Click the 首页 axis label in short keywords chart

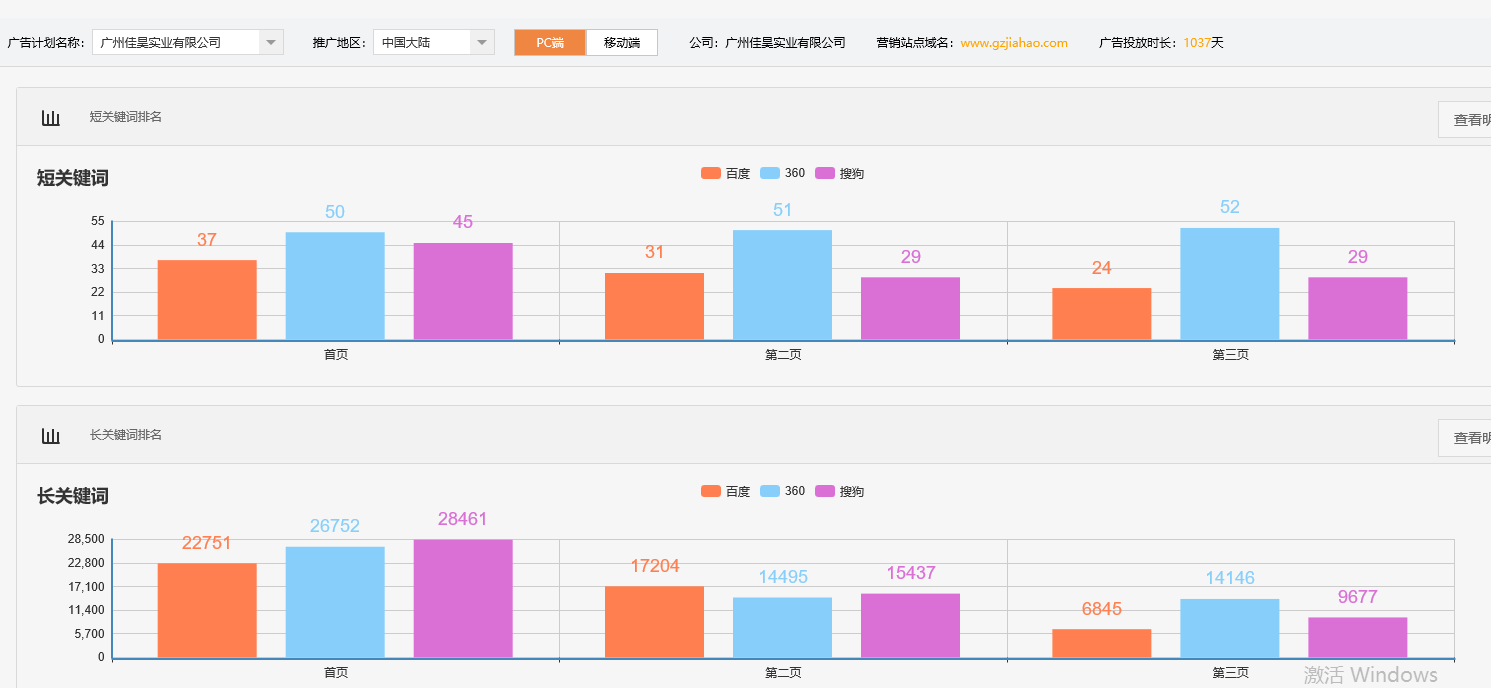click(x=335, y=354)
